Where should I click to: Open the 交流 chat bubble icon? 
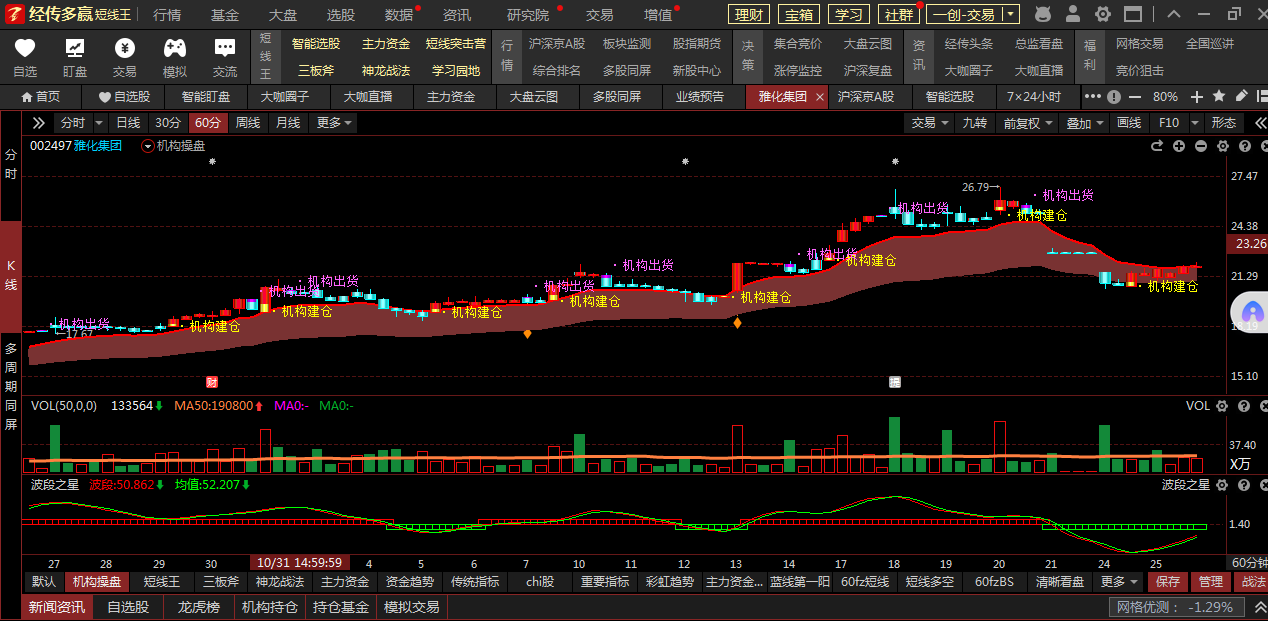pos(225,48)
